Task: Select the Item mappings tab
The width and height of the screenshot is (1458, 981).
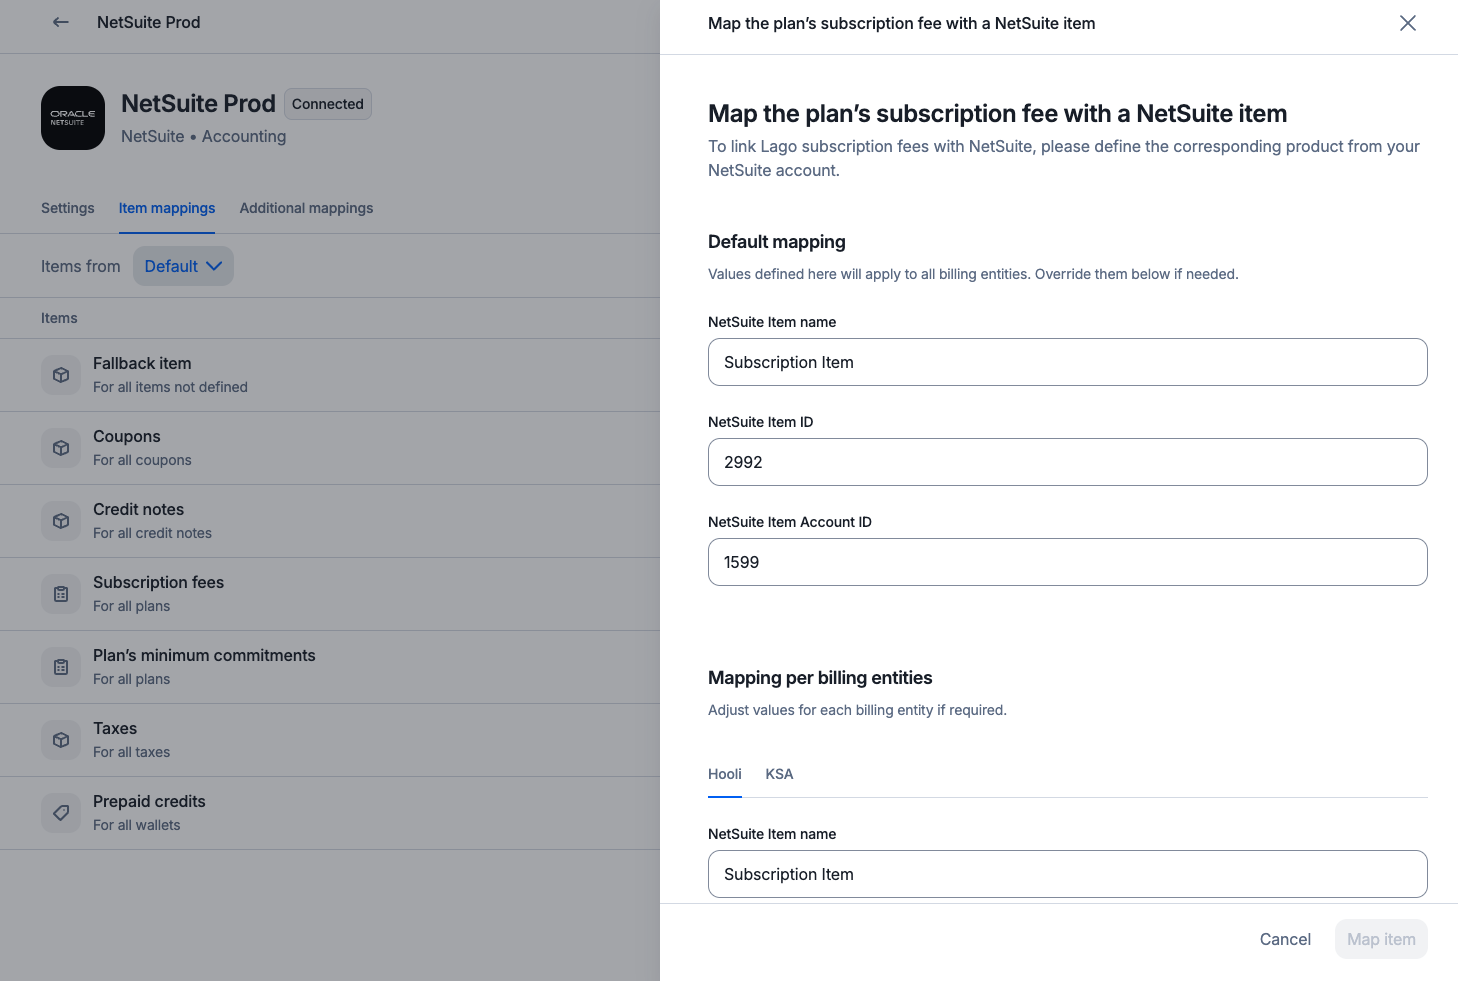Action: click(167, 208)
